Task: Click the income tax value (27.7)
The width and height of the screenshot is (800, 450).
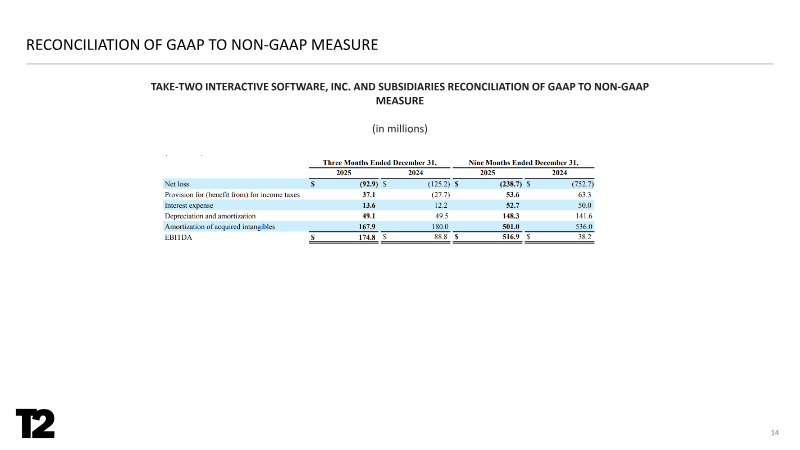Action: (432, 194)
